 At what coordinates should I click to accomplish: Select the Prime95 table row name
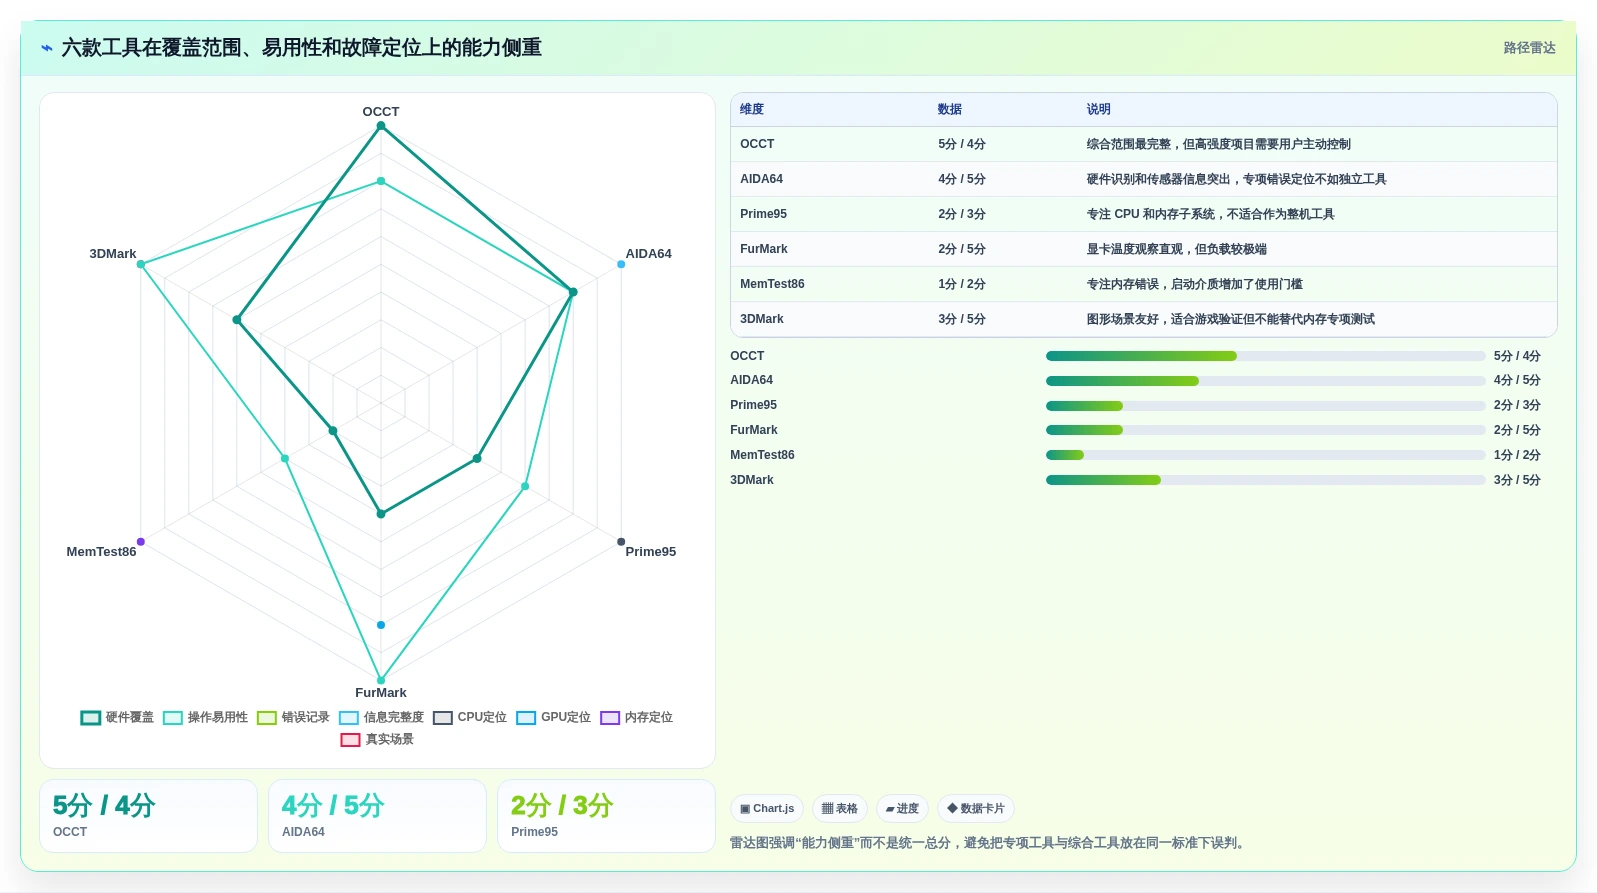[x=763, y=214]
